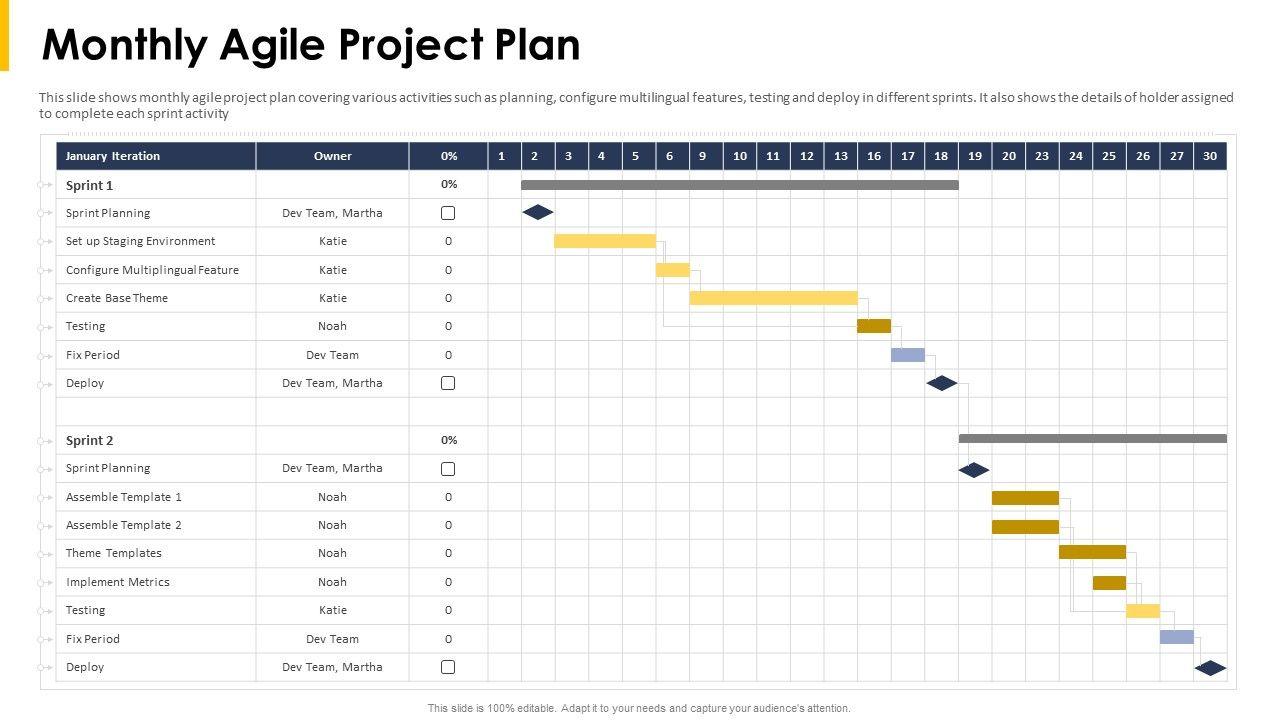The width and height of the screenshot is (1280, 720).
Task: Select the Sprint 2 Deploy milestone diamond
Action: click(1210, 668)
